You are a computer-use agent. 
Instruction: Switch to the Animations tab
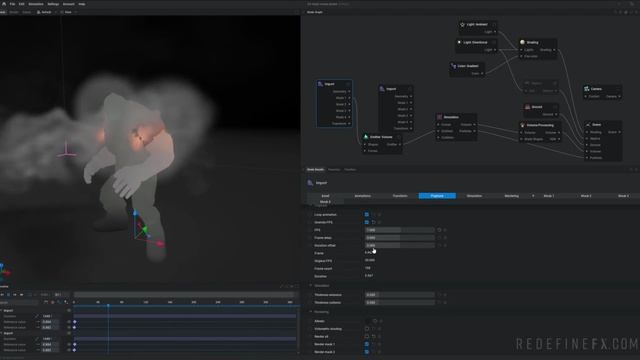(362, 196)
